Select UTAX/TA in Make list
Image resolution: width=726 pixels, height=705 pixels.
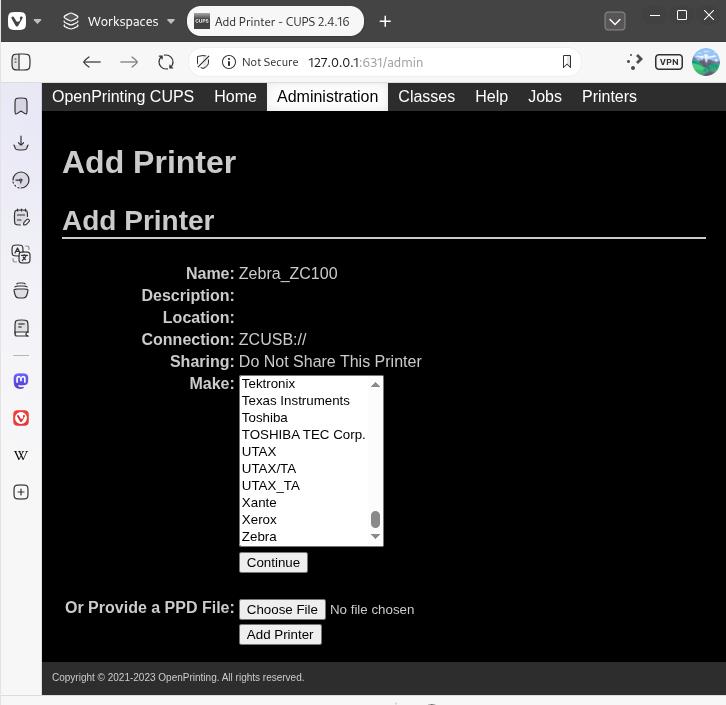305,469
